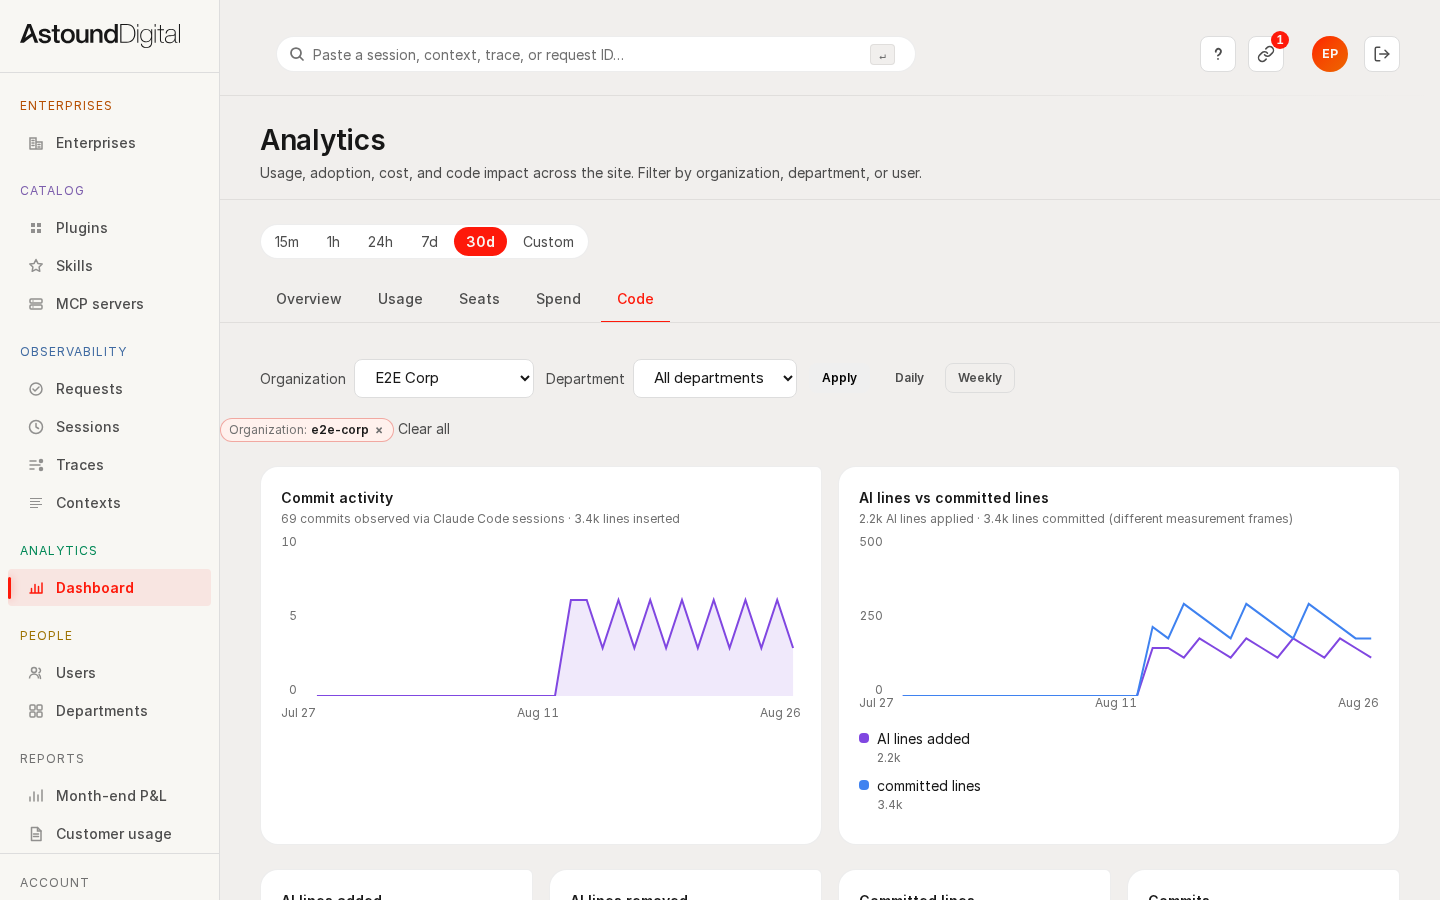Click the Customer usage document icon

click(x=36, y=834)
